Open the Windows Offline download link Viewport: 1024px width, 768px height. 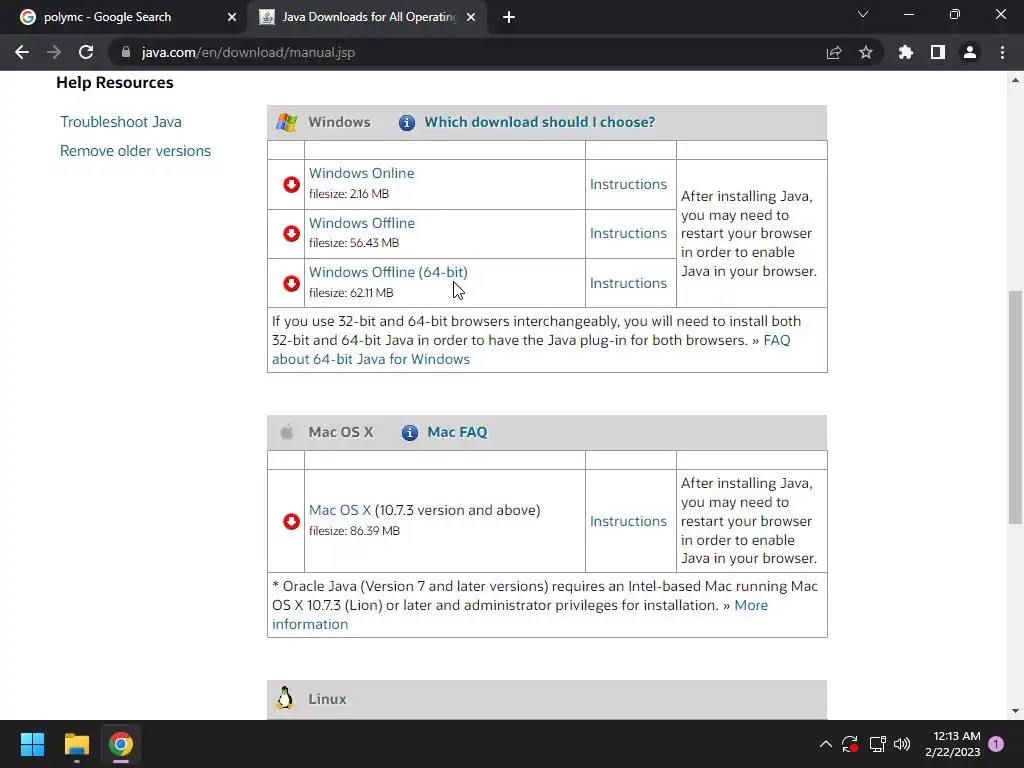point(362,223)
